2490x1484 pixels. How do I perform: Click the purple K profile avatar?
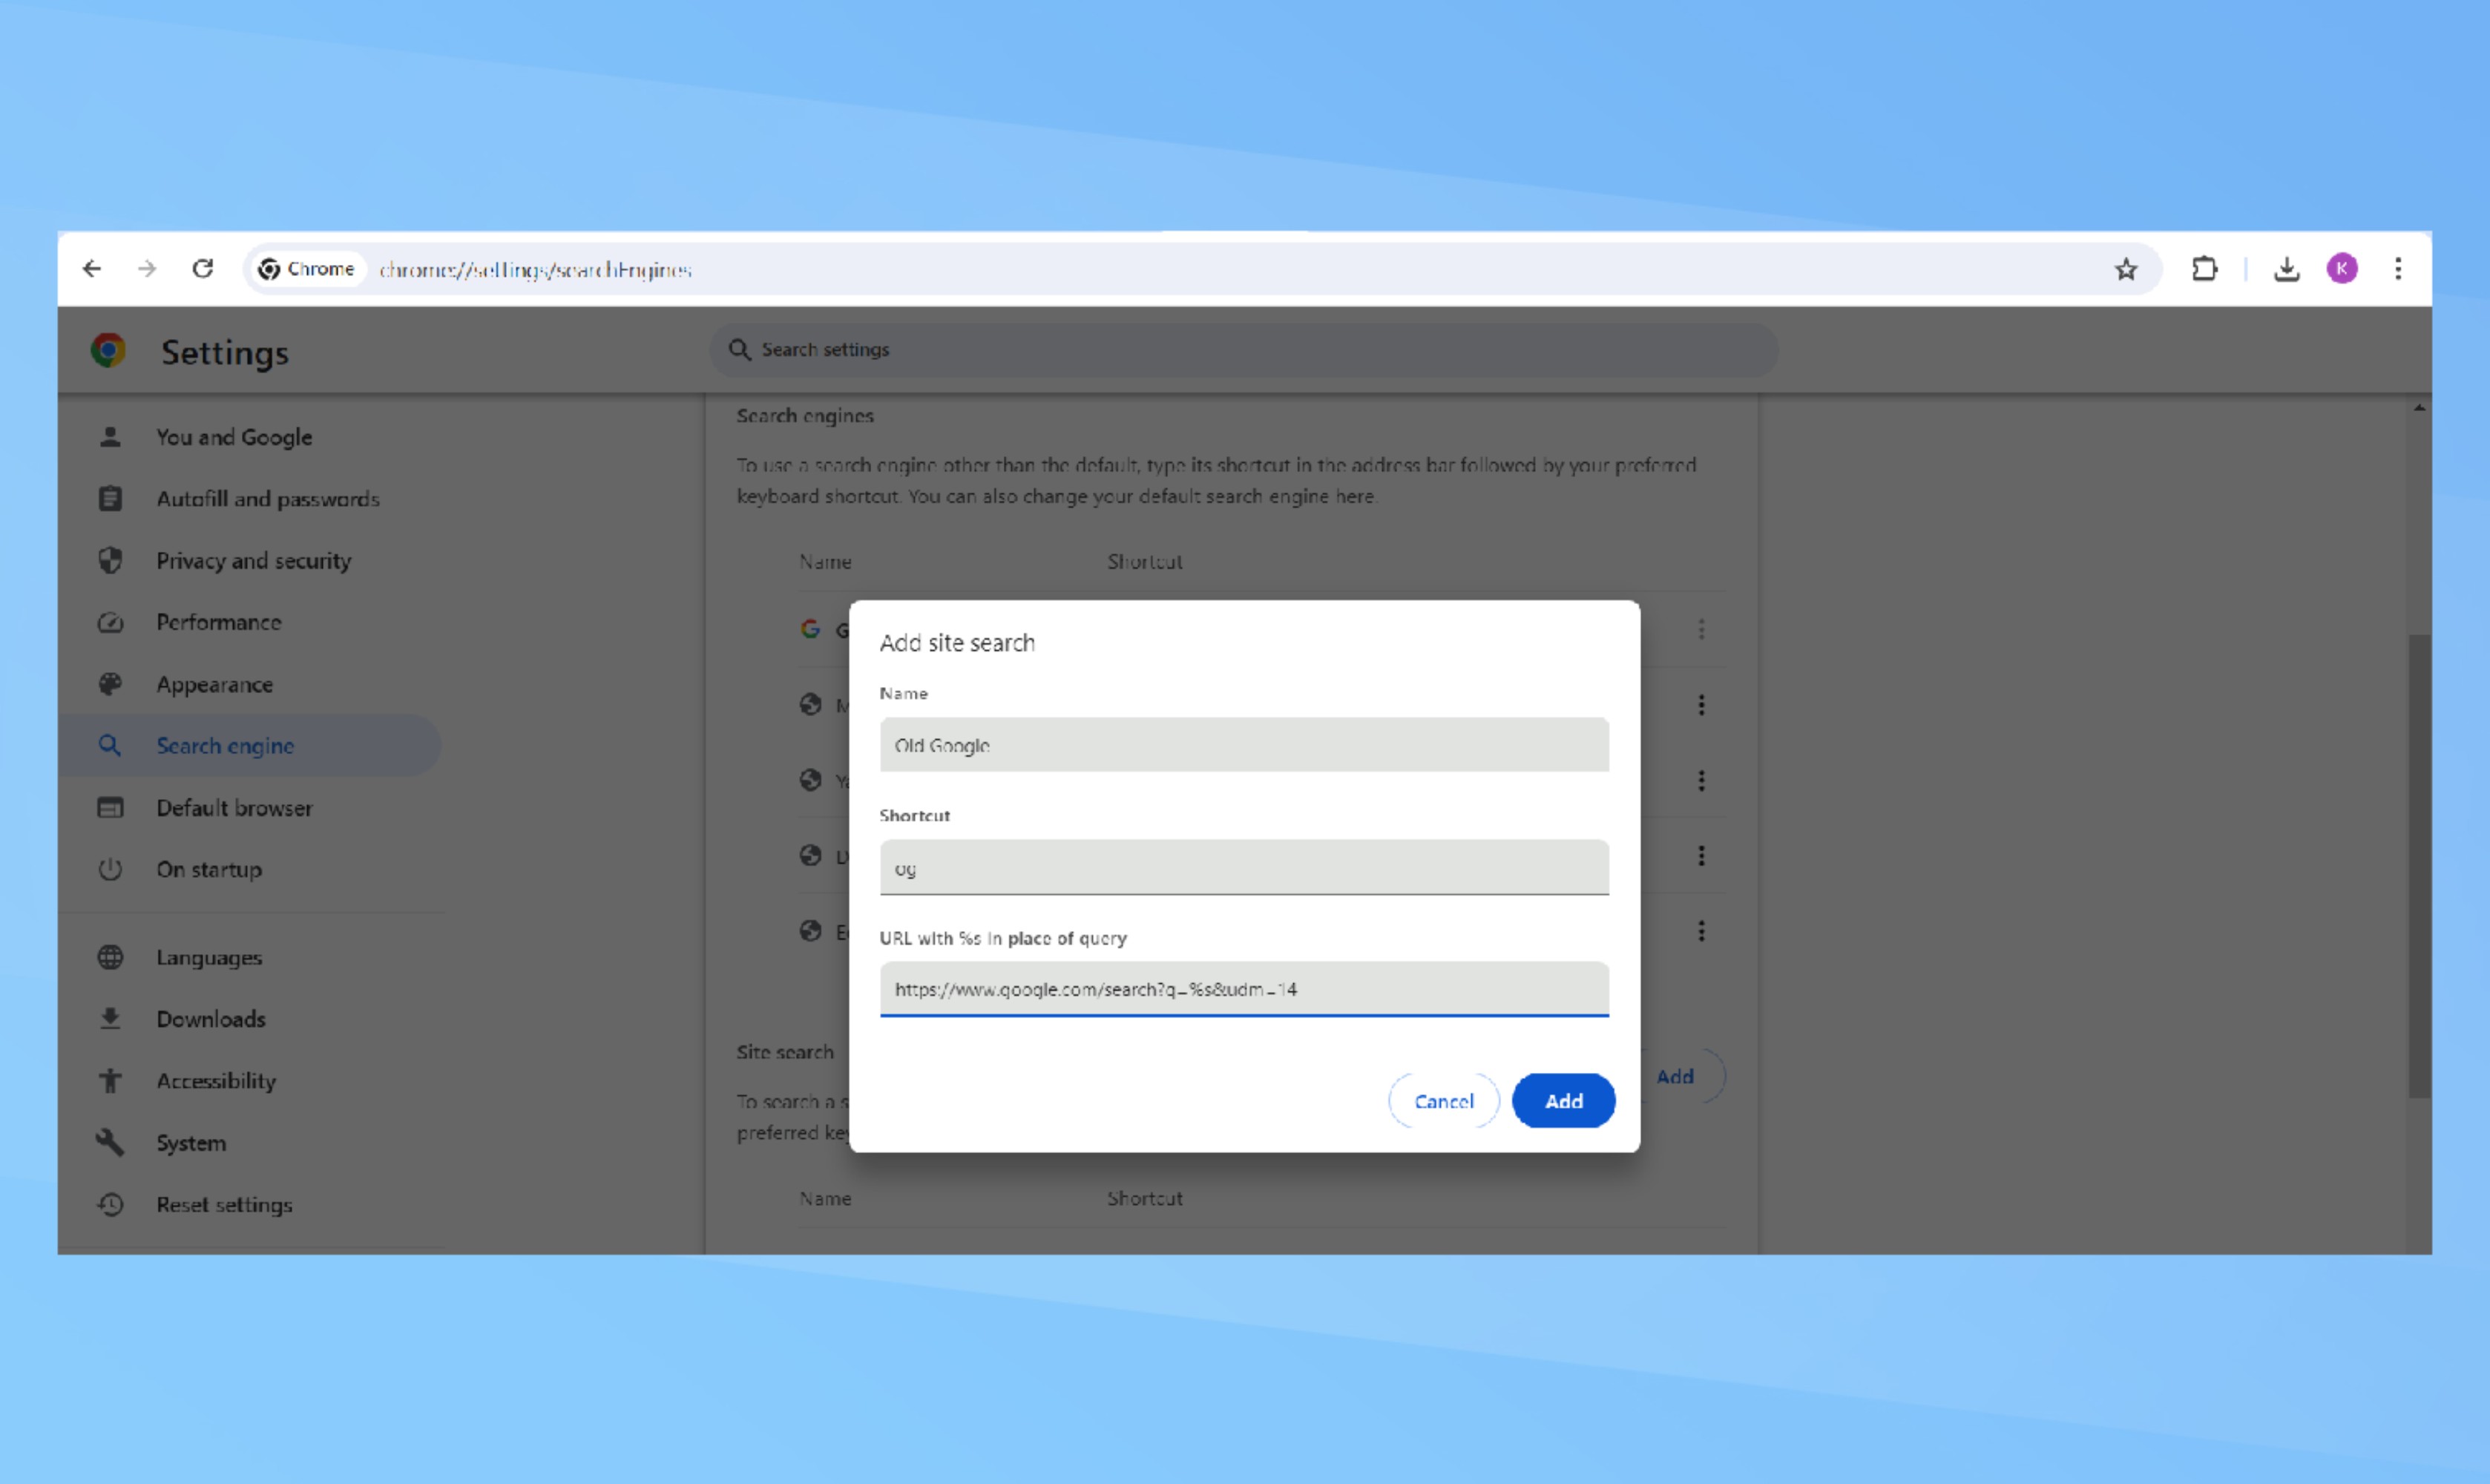click(2343, 268)
